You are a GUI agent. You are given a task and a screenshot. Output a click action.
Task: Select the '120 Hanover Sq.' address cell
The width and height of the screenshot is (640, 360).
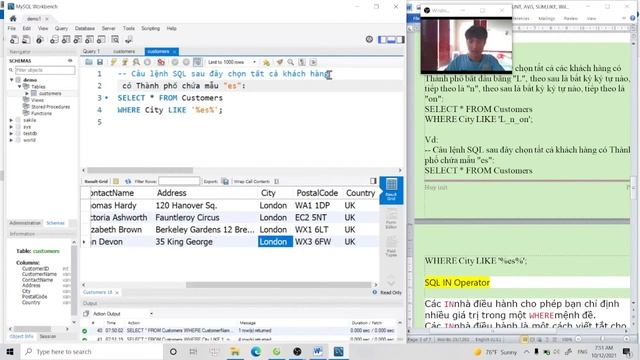point(205,205)
